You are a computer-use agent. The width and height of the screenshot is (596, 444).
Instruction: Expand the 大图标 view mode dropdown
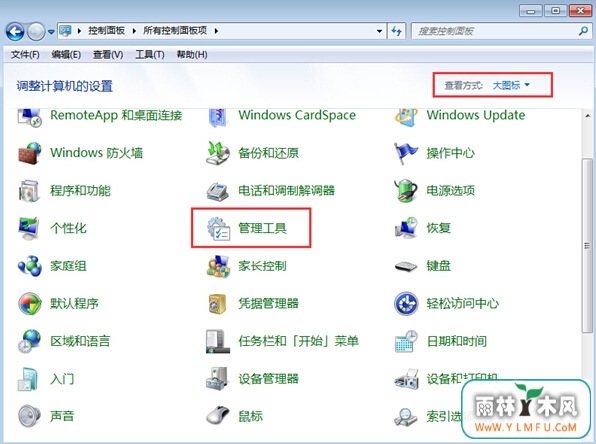point(511,85)
